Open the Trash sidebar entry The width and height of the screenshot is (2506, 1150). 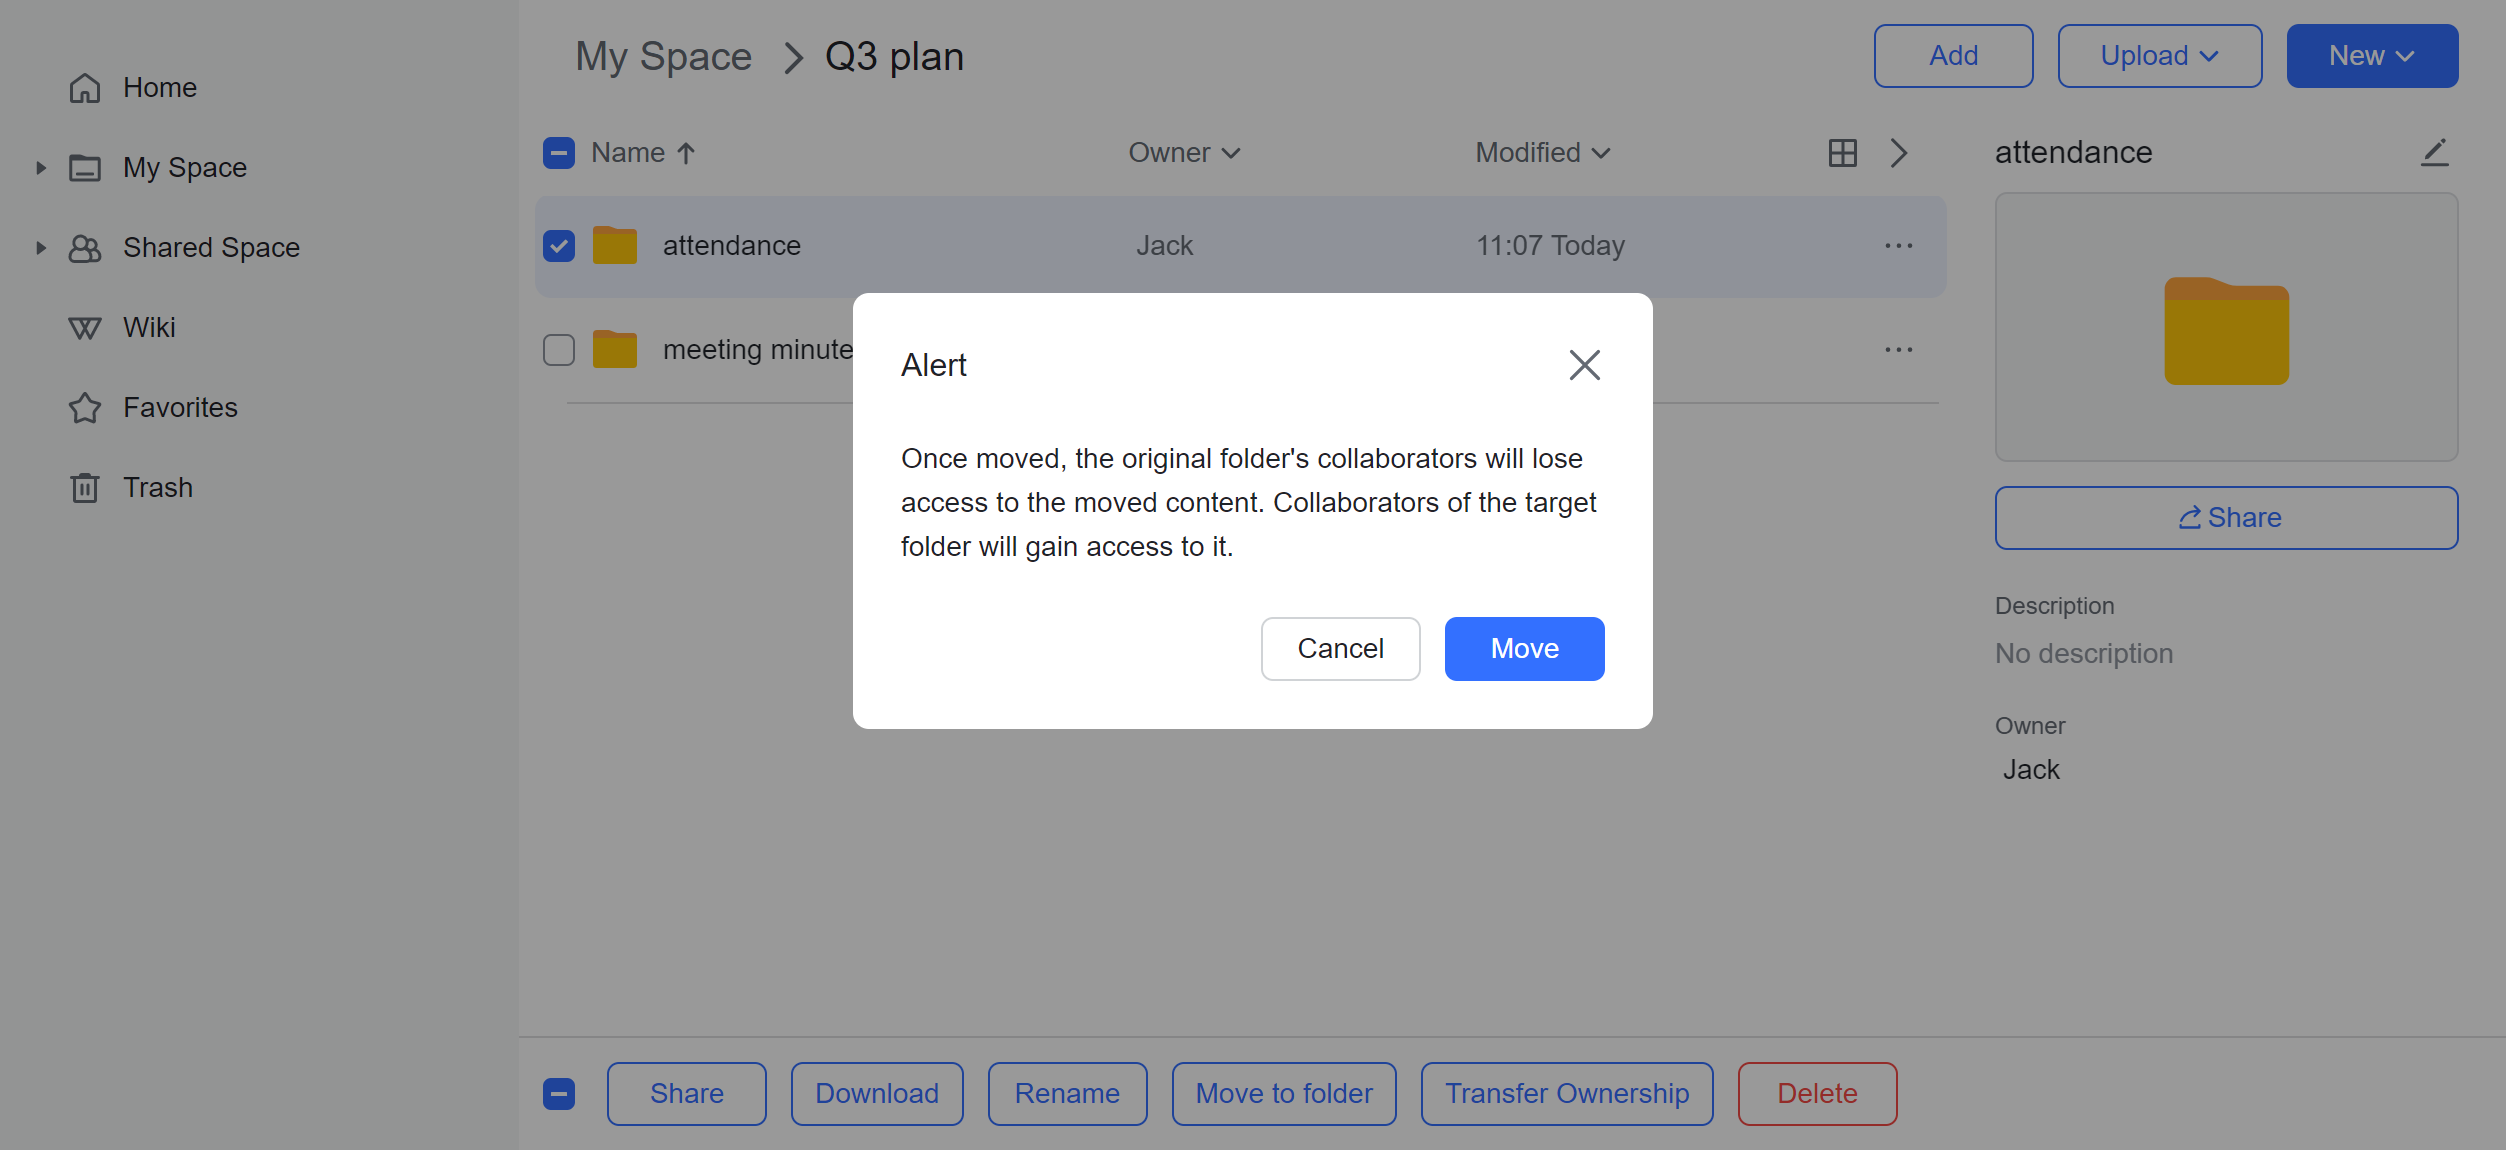(158, 488)
